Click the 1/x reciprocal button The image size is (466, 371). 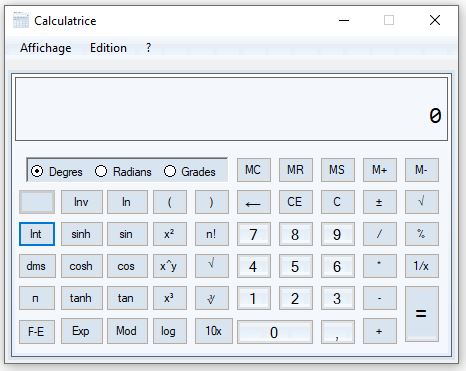(x=422, y=266)
